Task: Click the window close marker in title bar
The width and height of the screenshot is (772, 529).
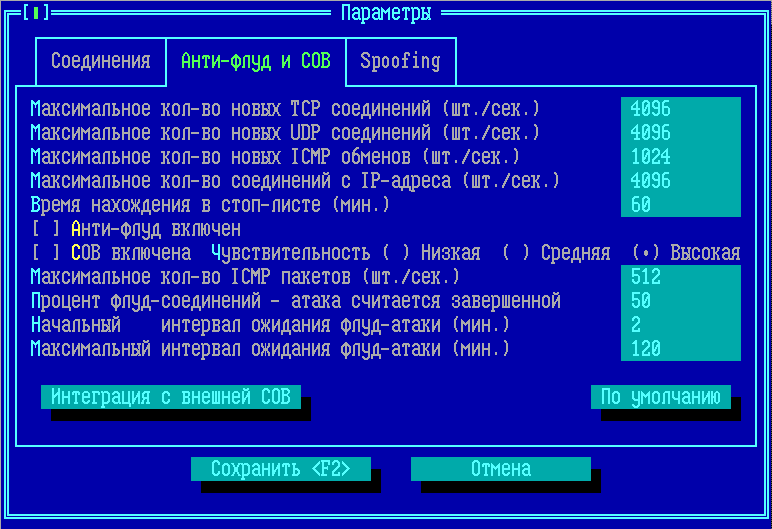Action: [35, 13]
